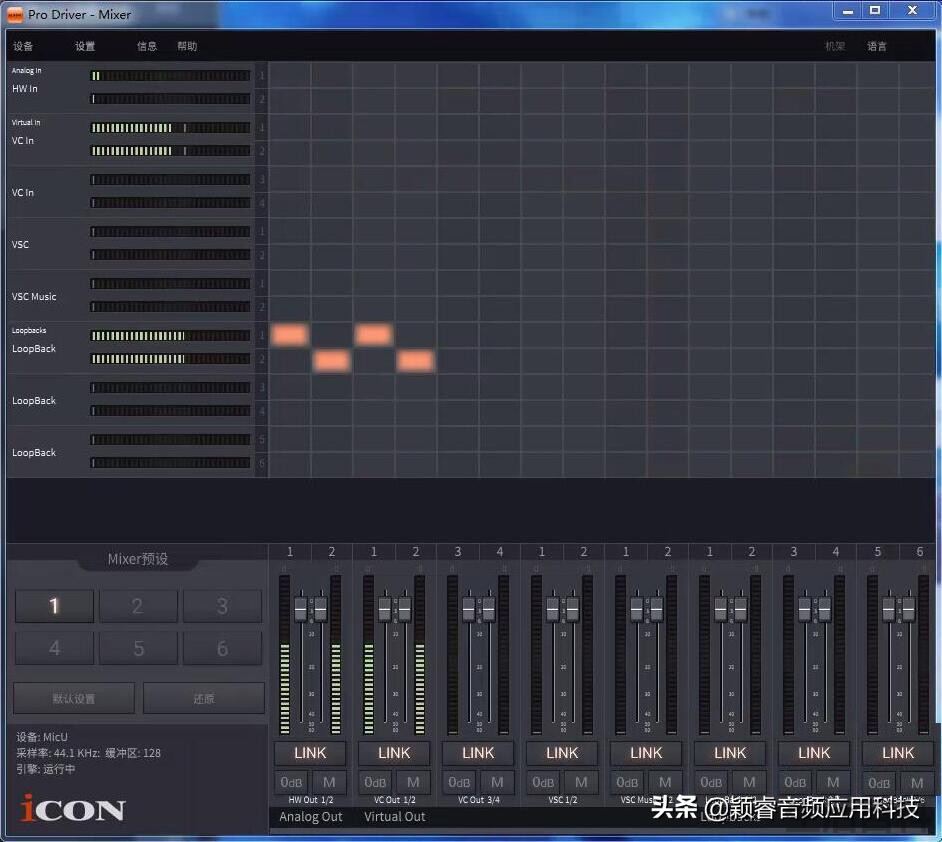Reset VSC 1/2 with 0dB button
This screenshot has width=942, height=842.
544,782
